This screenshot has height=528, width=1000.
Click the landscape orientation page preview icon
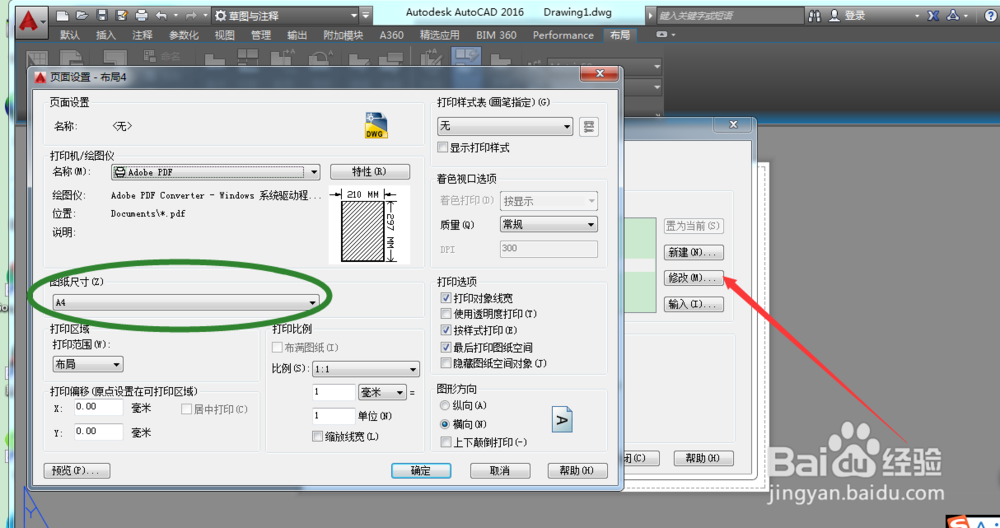(x=562, y=419)
